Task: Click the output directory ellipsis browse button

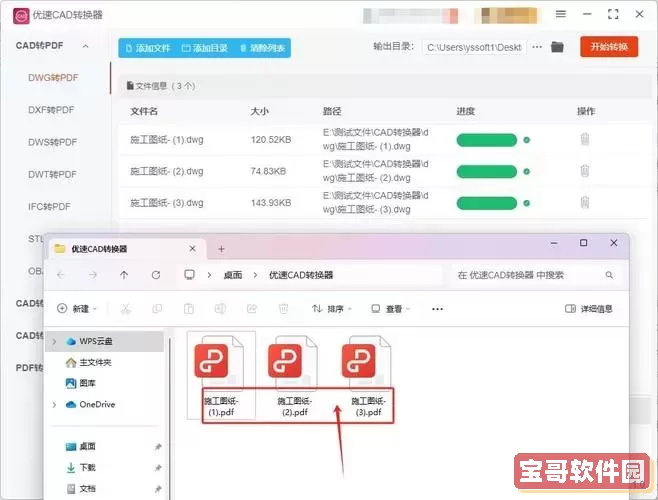Action: tap(537, 47)
